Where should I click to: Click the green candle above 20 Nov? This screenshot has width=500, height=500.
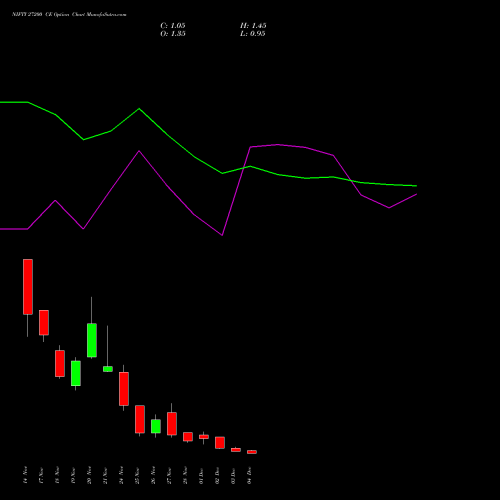tap(92, 340)
